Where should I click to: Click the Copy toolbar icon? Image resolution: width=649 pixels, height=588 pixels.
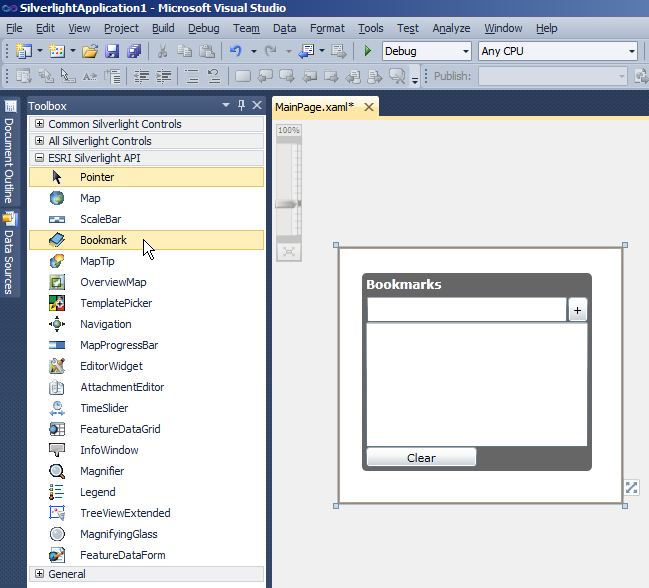point(184,51)
